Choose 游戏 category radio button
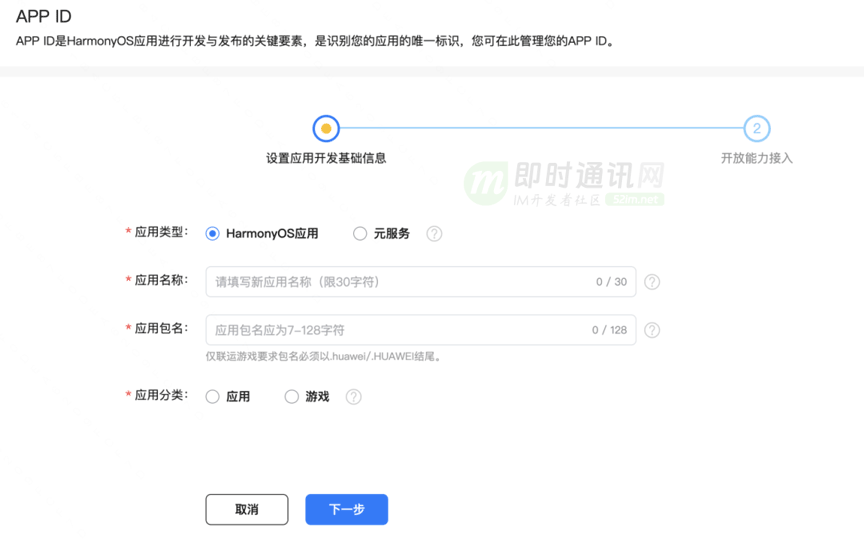 (291, 397)
